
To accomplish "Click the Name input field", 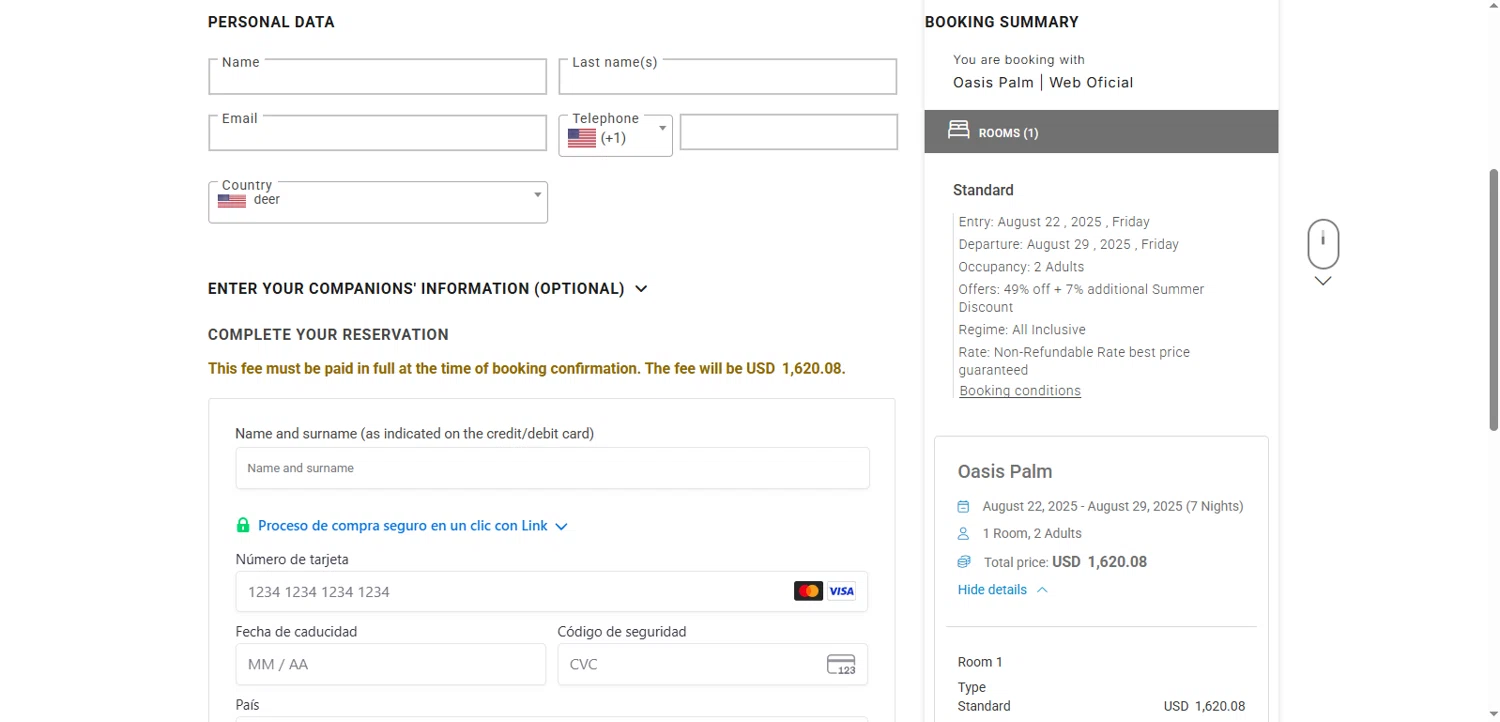I will pyautogui.click(x=377, y=77).
